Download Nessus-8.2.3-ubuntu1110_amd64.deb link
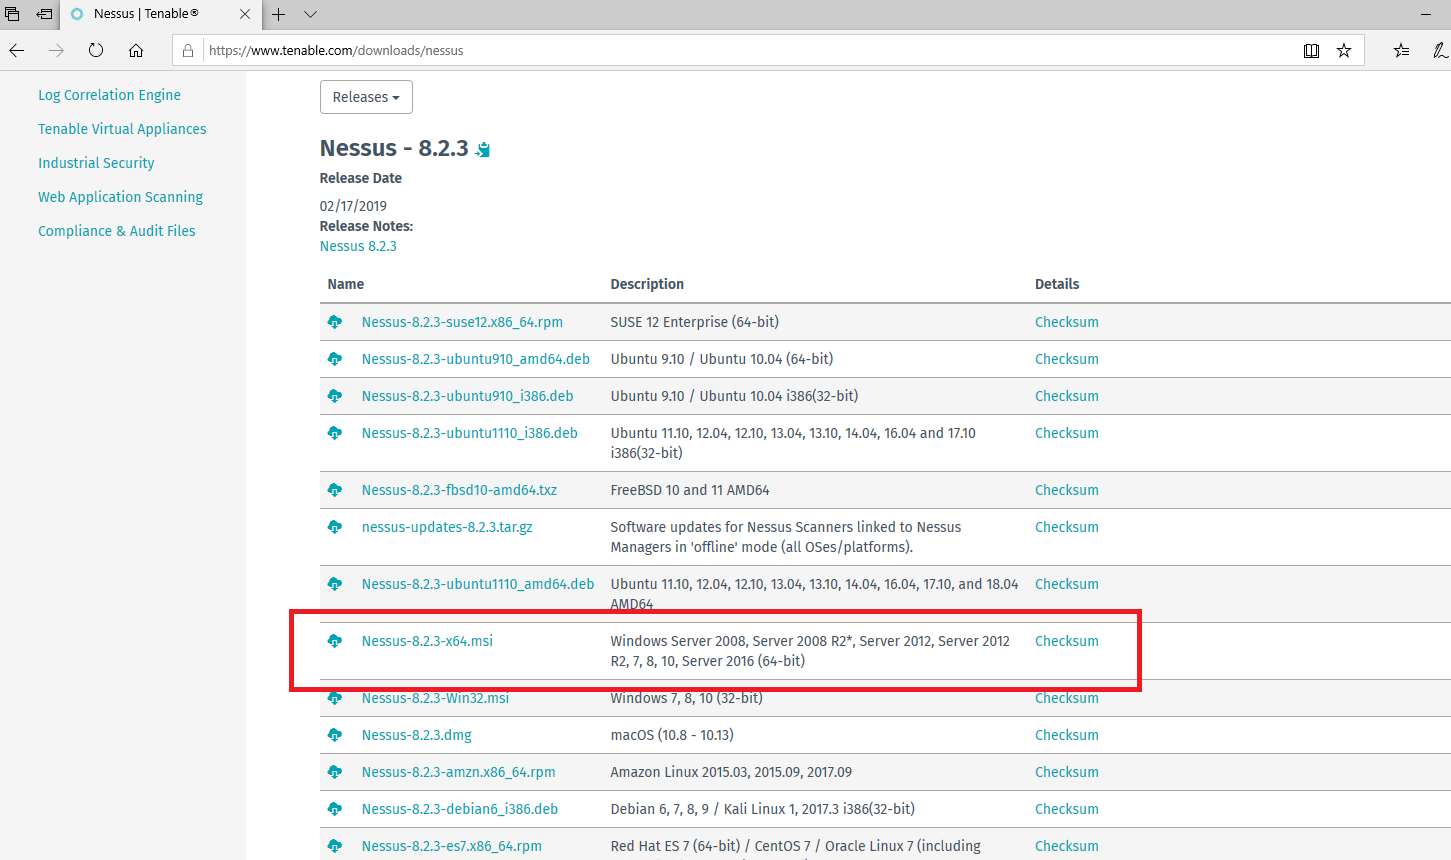The height and width of the screenshot is (860, 1451). tap(478, 584)
